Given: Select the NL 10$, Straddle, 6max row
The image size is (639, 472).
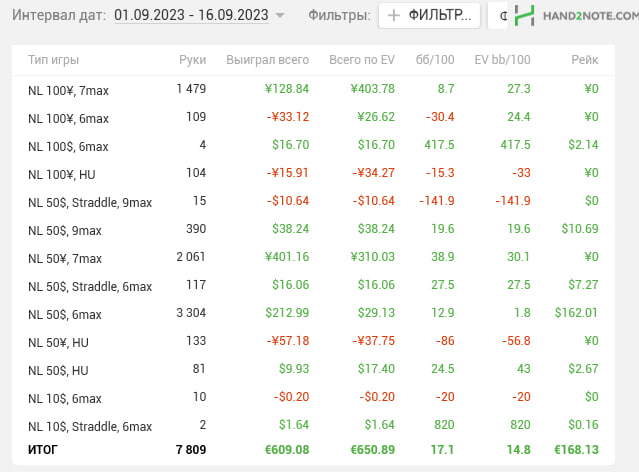Looking at the screenshot, I should (x=313, y=425).
